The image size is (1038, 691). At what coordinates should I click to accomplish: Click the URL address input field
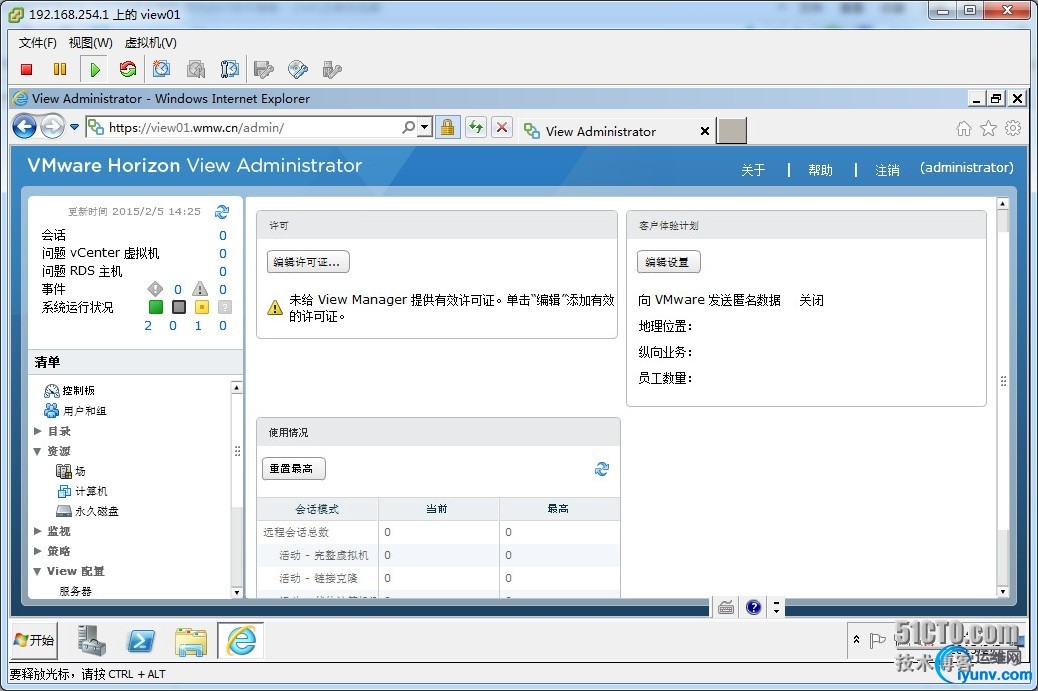click(x=252, y=127)
